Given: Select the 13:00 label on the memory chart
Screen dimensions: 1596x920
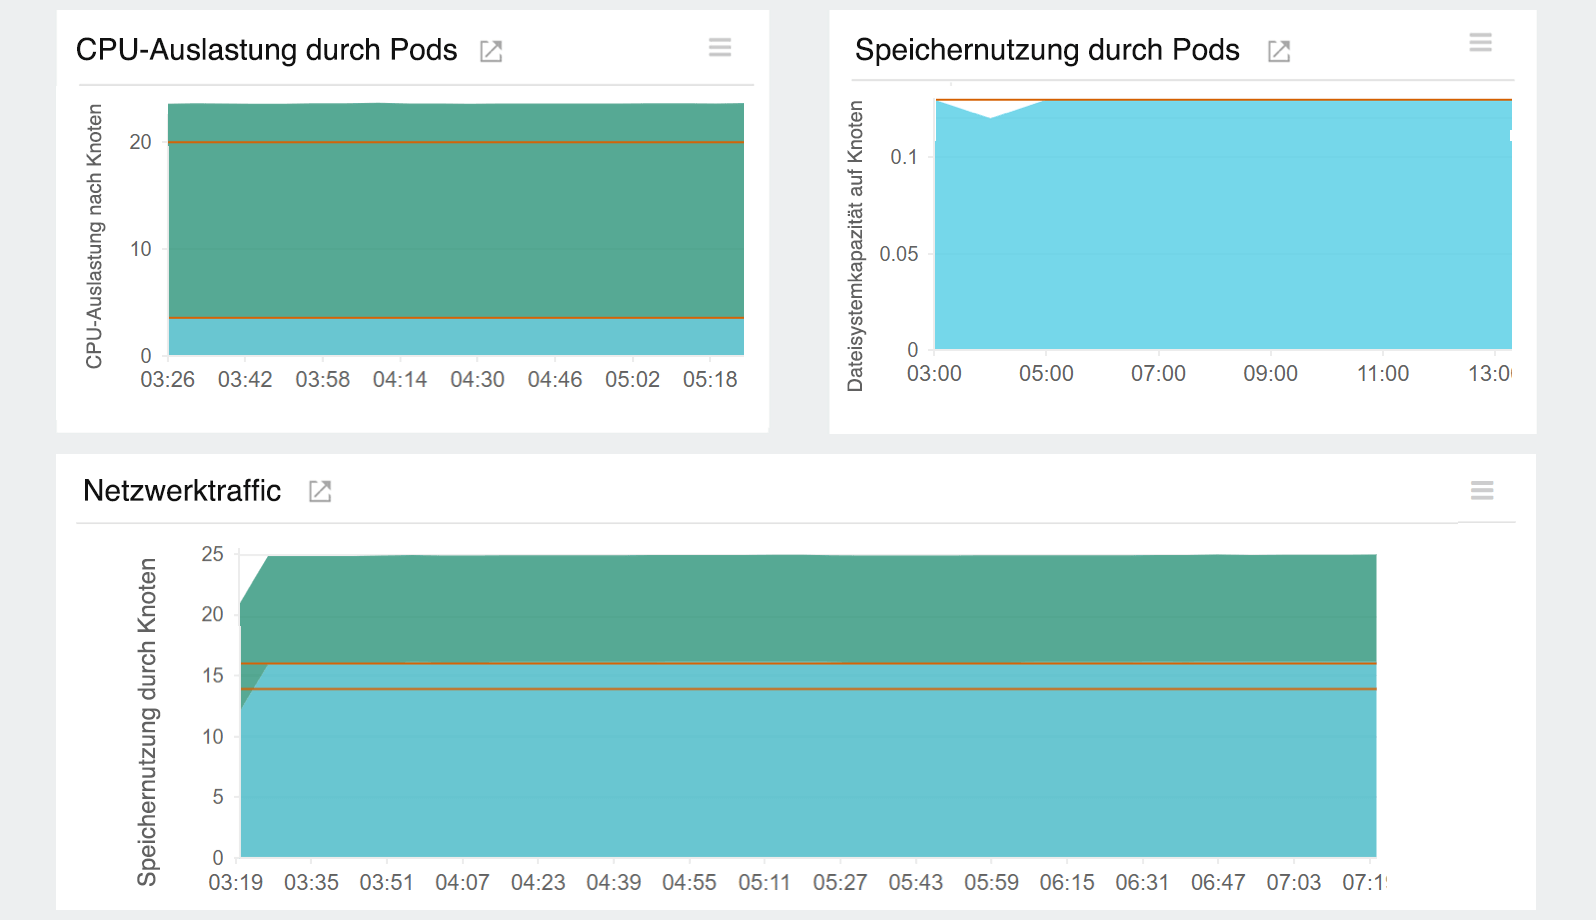Looking at the screenshot, I should click(x=1493, y=373).
